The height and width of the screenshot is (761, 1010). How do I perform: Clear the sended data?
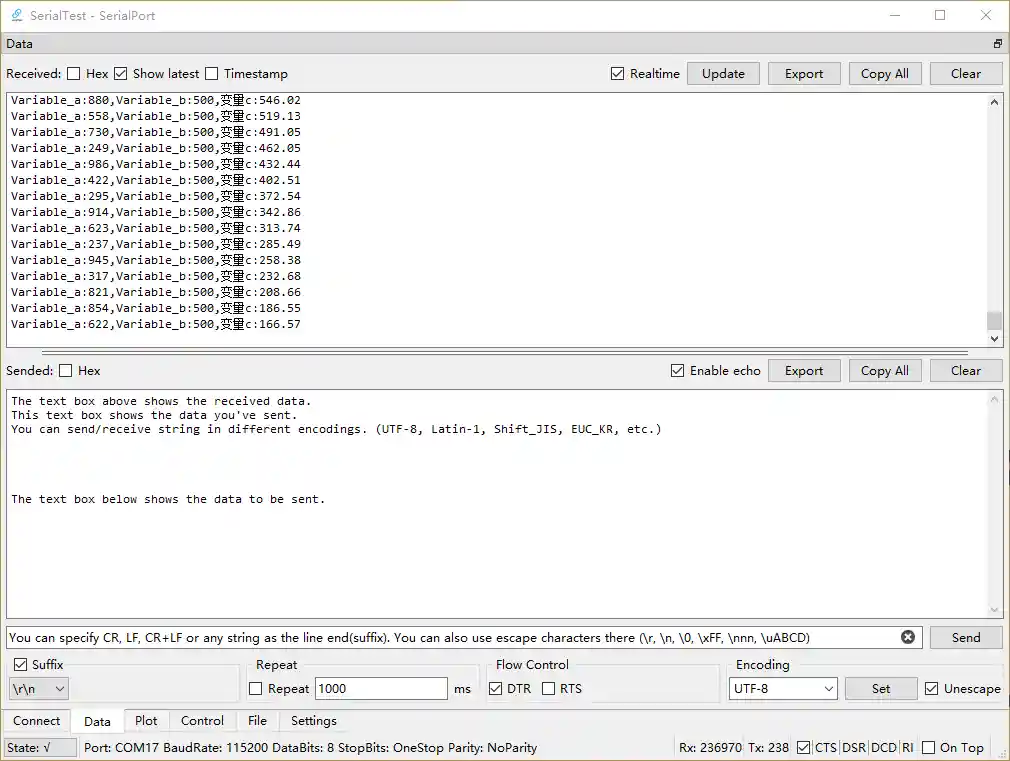click(x=966, y=371)
